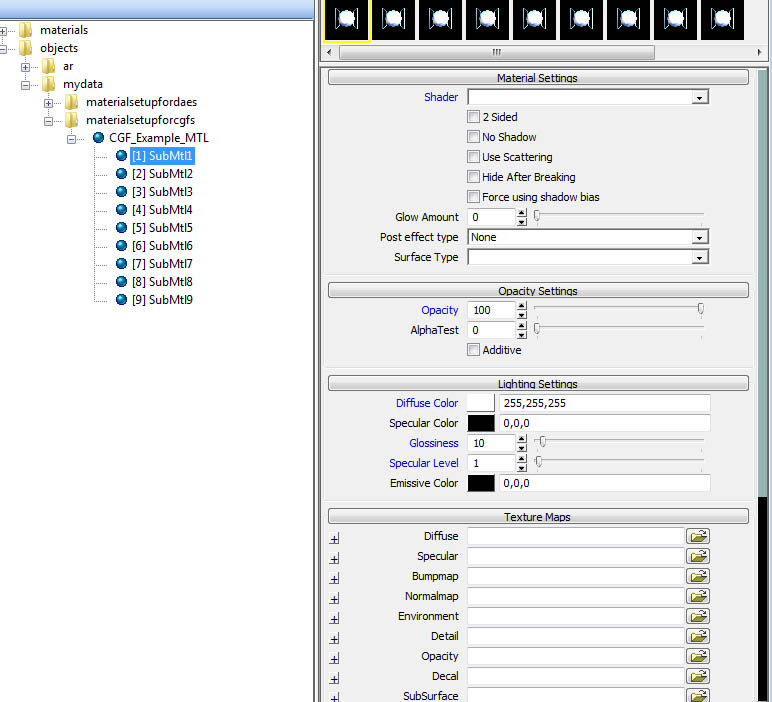The width and height of the screenshot is (772, 702).
Task: Open the Shader dropdown
Action: click(x=699, y=97)
